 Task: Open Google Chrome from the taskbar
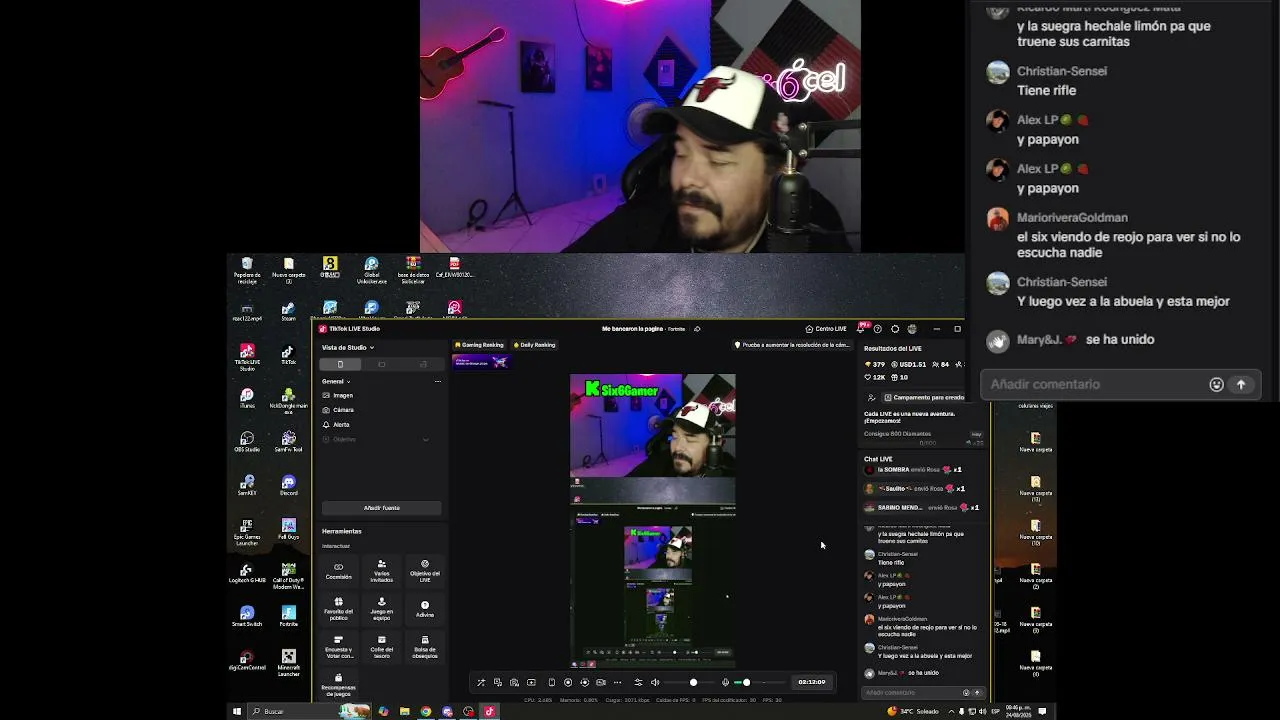[426, 711]
